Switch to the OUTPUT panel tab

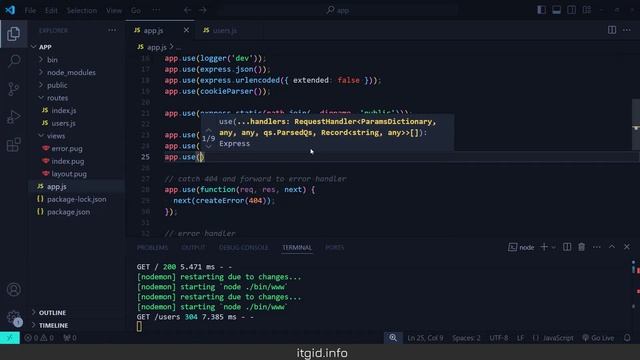click(193, 247)
